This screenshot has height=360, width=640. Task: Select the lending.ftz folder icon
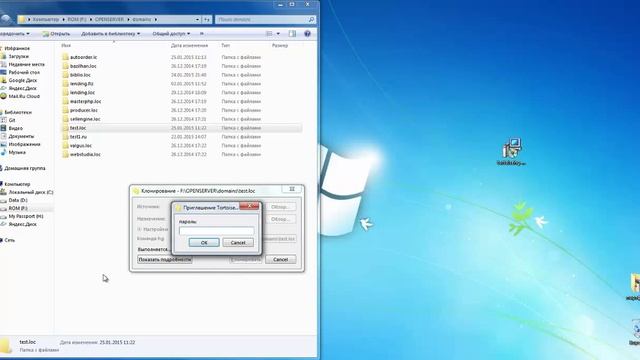point(65,84)
